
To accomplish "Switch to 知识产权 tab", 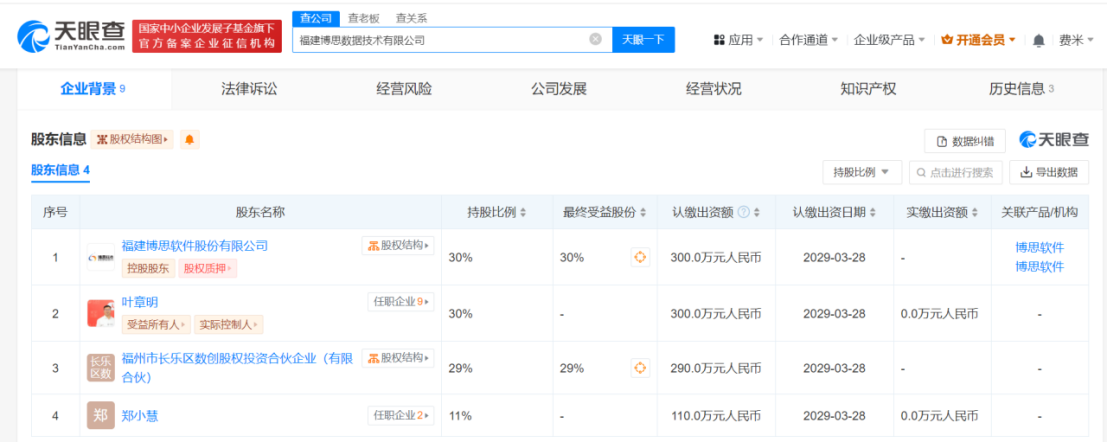I will pyautogui.click(x=868, y=89).
